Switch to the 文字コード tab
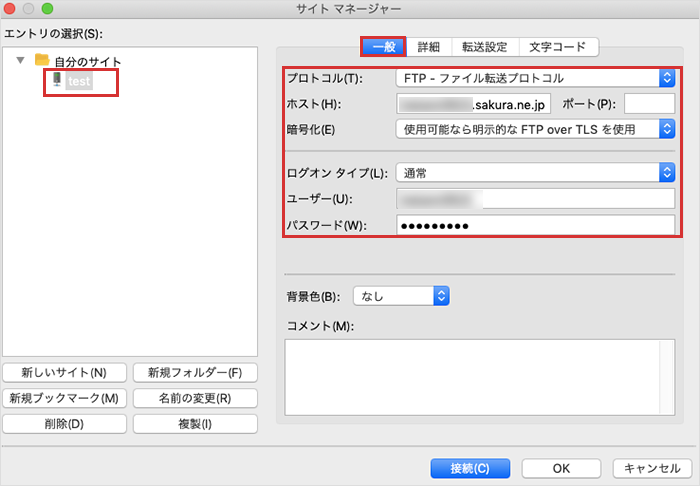Viewport: 700px width, 486px height. [x=558, y=47]
